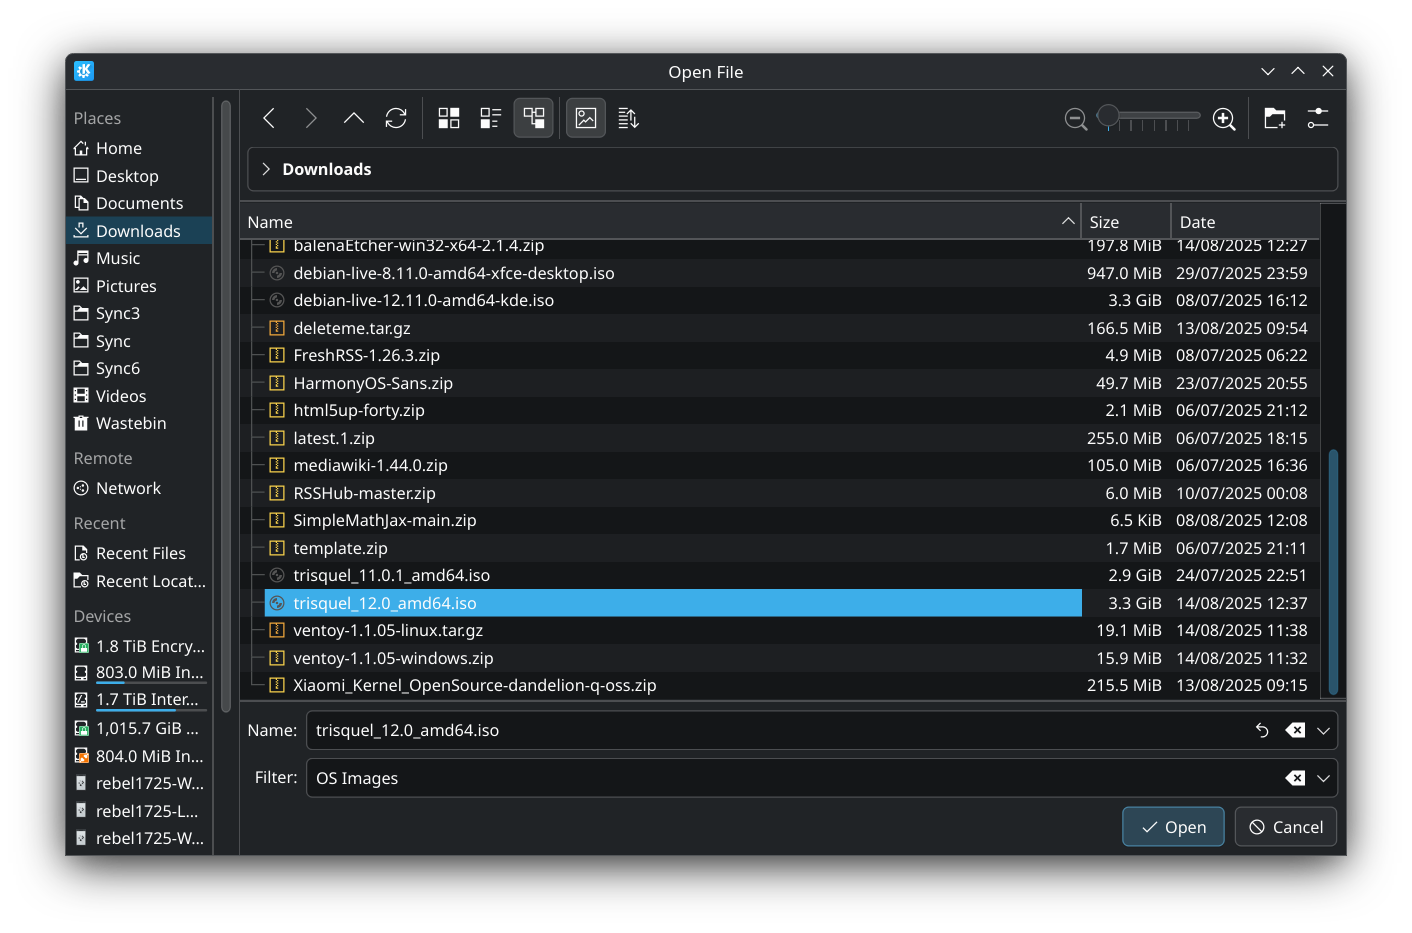Sort by the Date column header
This screenshot has width=1412, height=933.
[x=1246, y=222]
